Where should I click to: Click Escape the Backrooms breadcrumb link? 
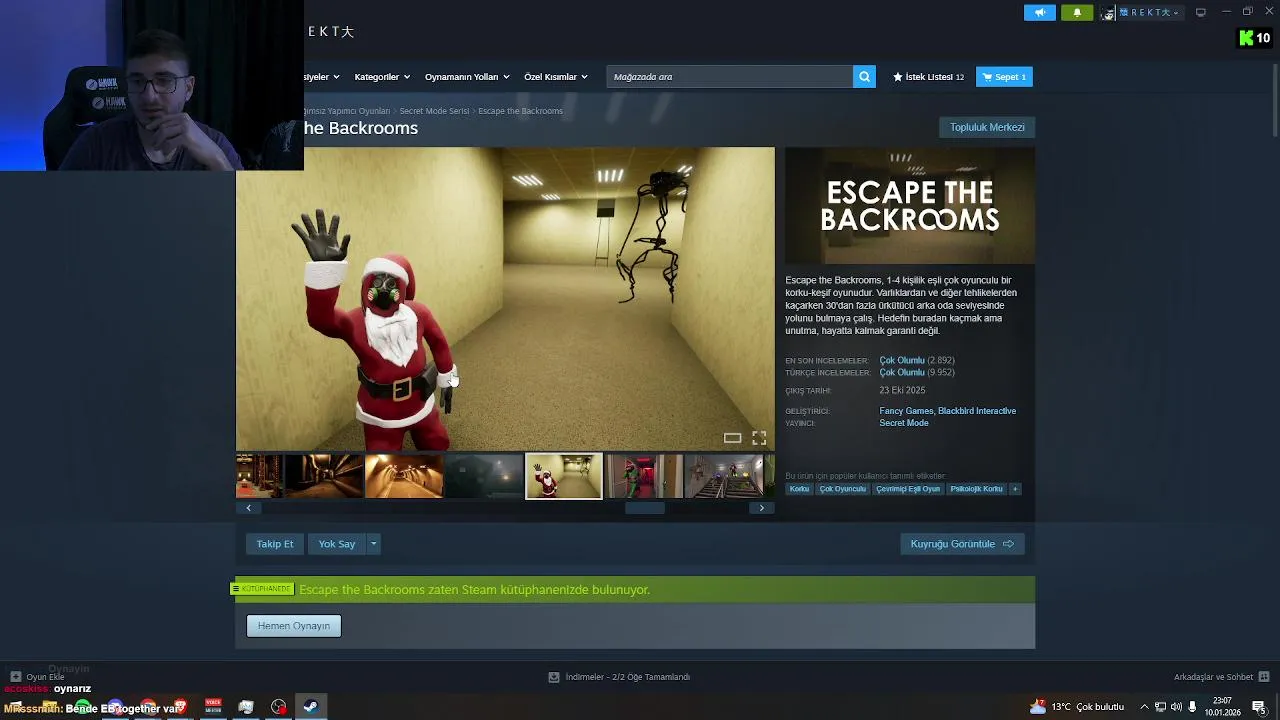click(520, 111)
